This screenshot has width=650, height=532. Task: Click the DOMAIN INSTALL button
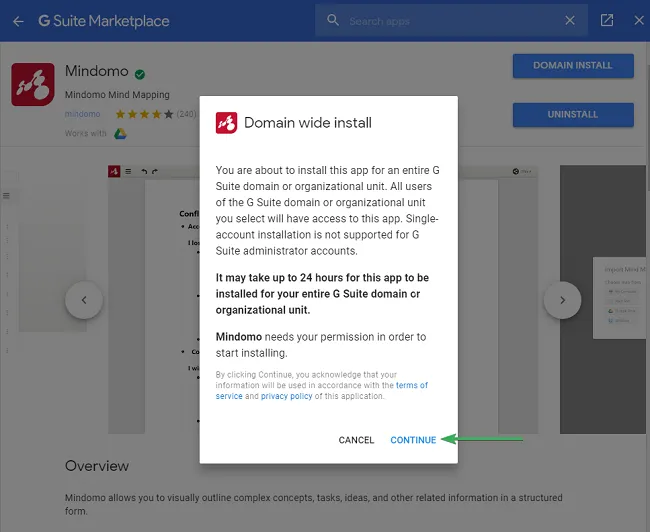(x=573, y=66)
